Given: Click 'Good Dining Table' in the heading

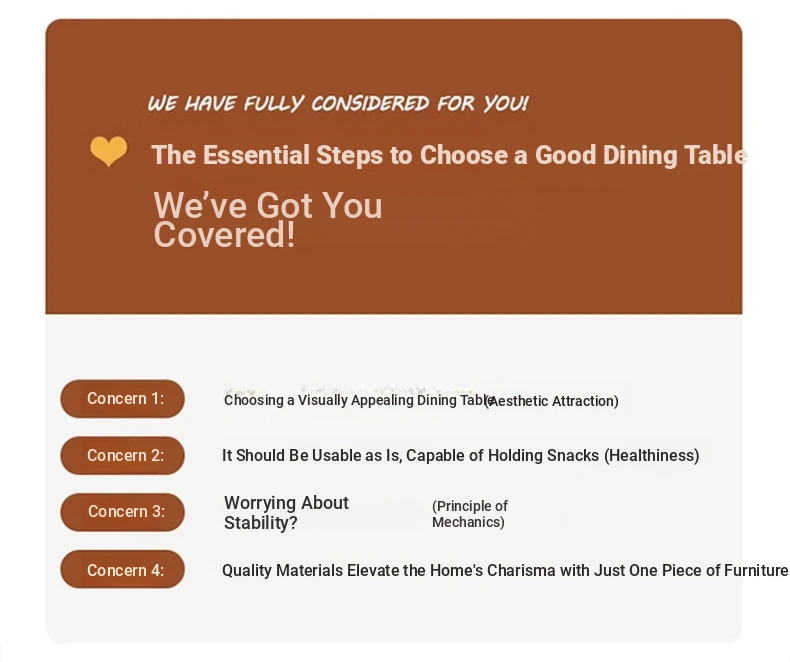Looking at the screenshot, I should tap(641, 155).
